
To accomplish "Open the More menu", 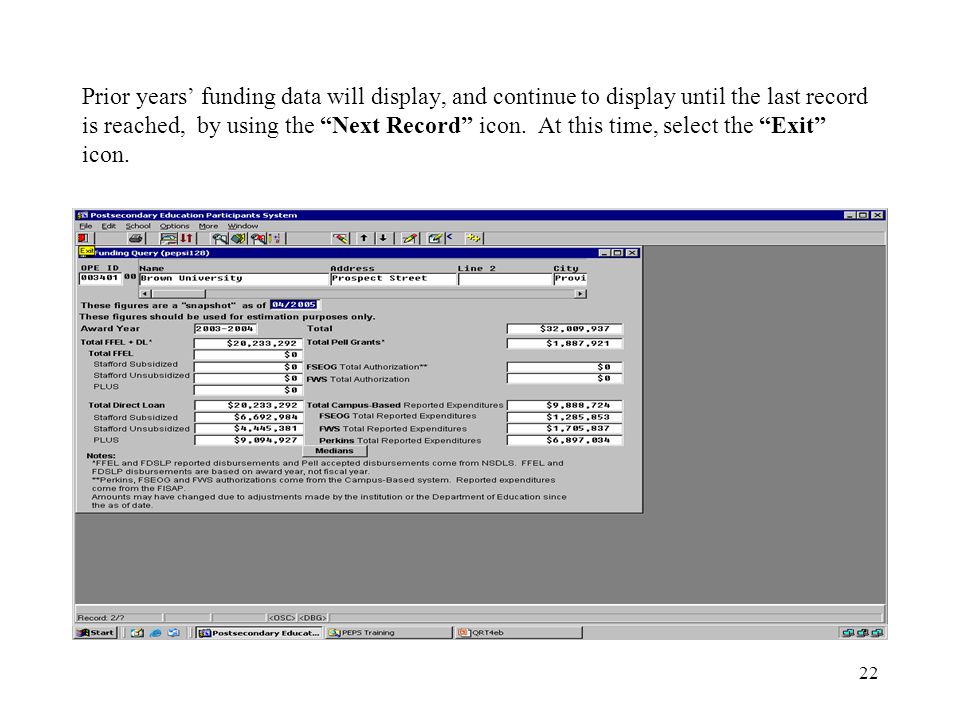I will (x=208, y=226).
